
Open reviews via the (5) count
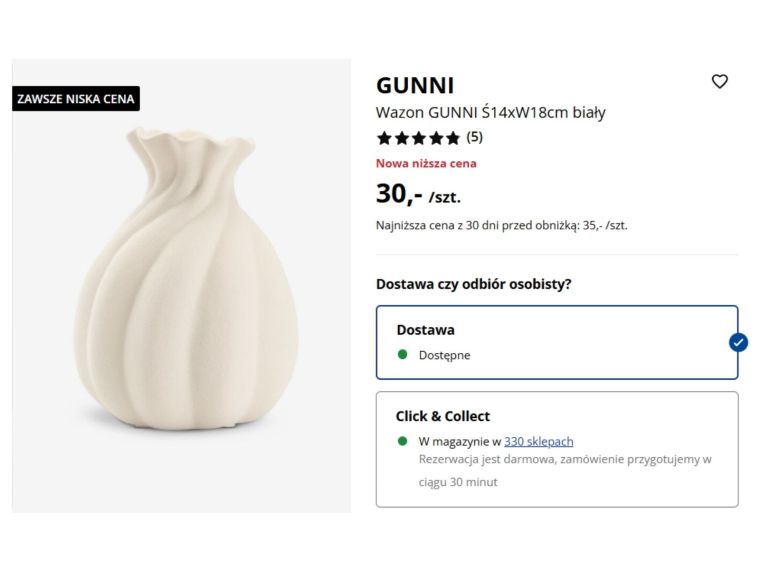coord(474,137)
